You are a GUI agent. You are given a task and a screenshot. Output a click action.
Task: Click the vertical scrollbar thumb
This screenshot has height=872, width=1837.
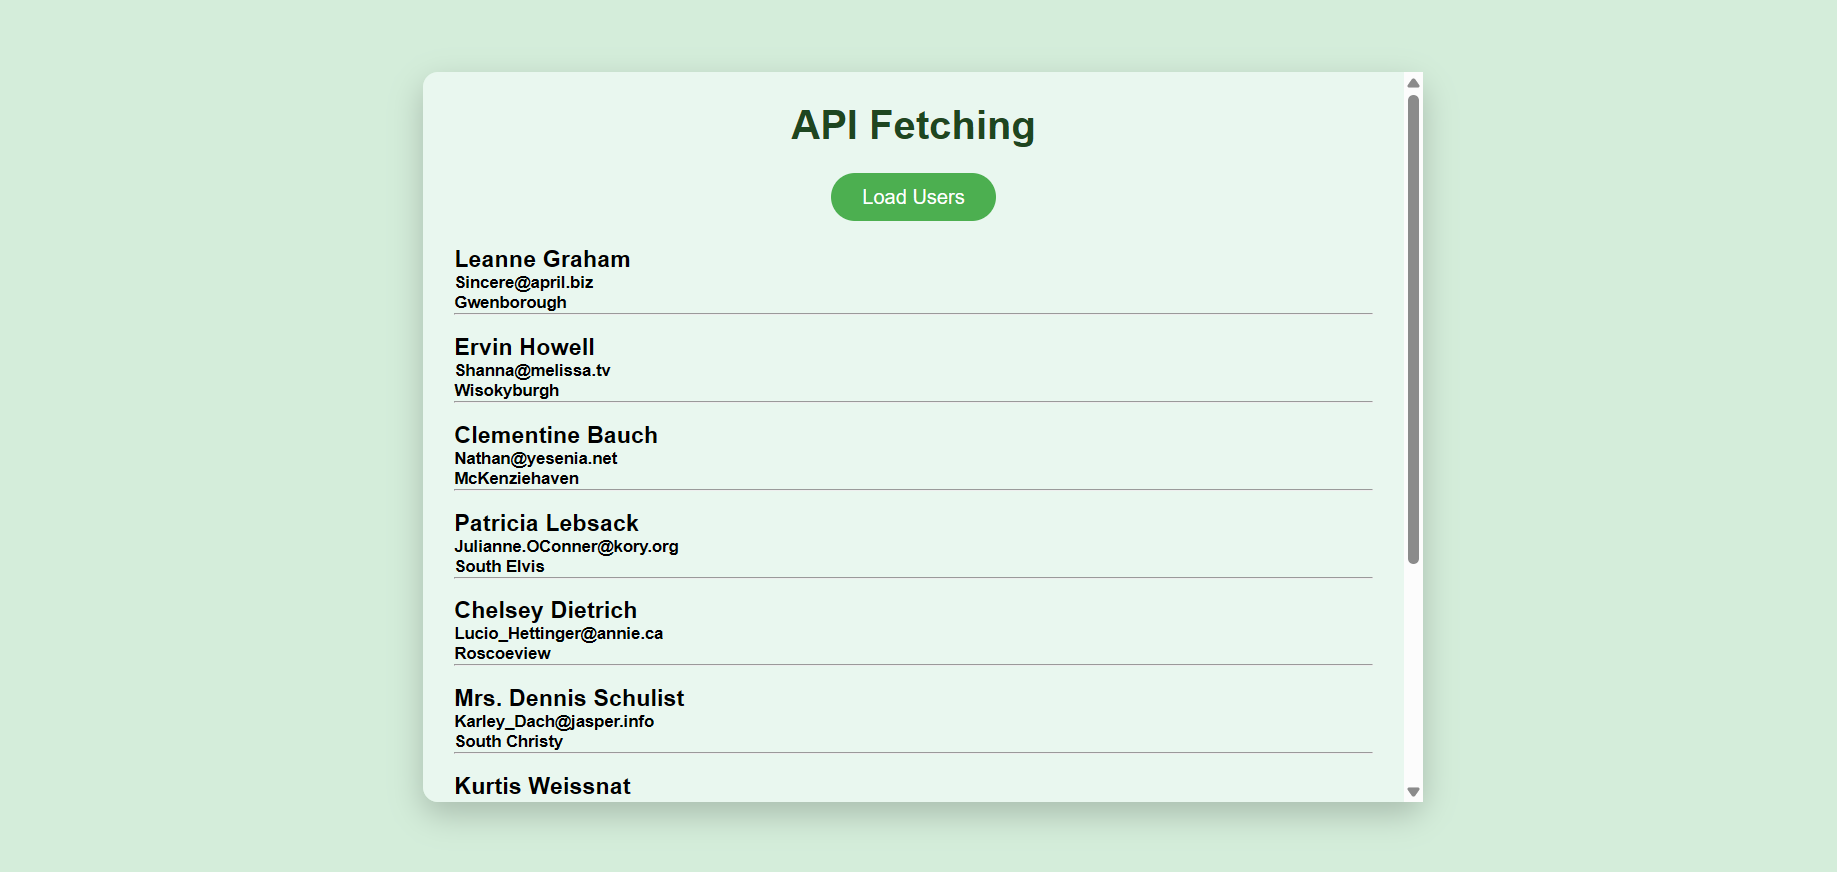click(x=1413, y=330)
